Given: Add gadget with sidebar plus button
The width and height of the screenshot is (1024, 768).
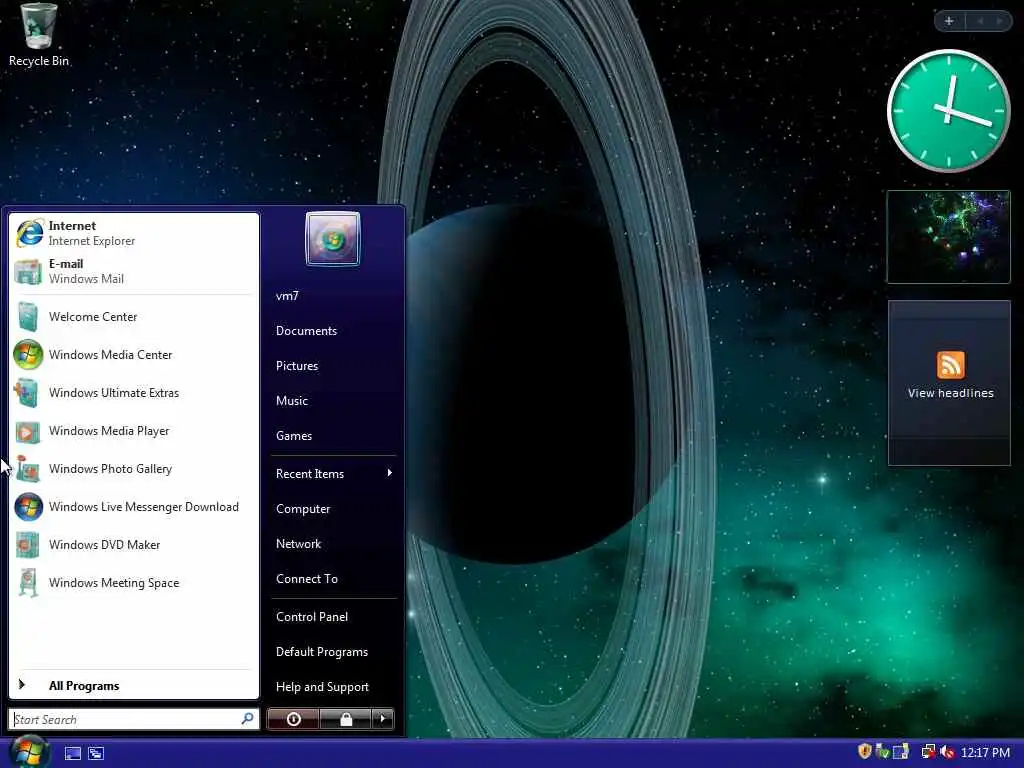Looking at the screenshot, I should (950, 22).
